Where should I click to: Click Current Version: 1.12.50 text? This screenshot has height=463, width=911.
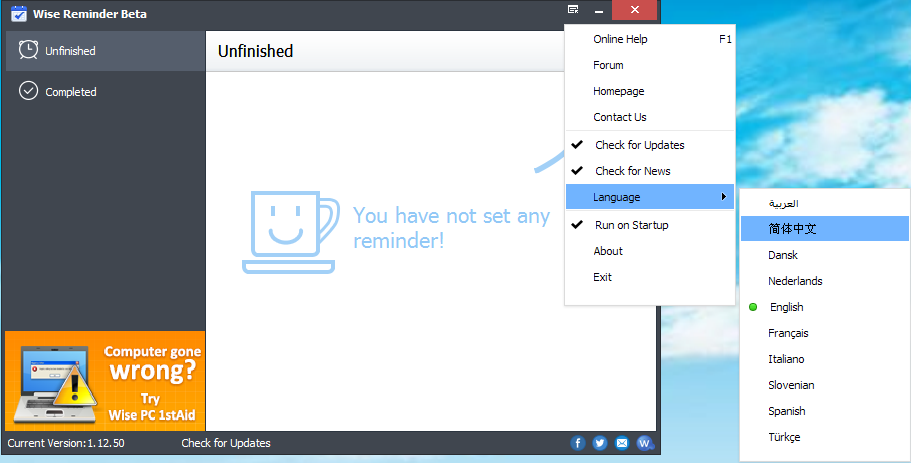pos(66,443)
